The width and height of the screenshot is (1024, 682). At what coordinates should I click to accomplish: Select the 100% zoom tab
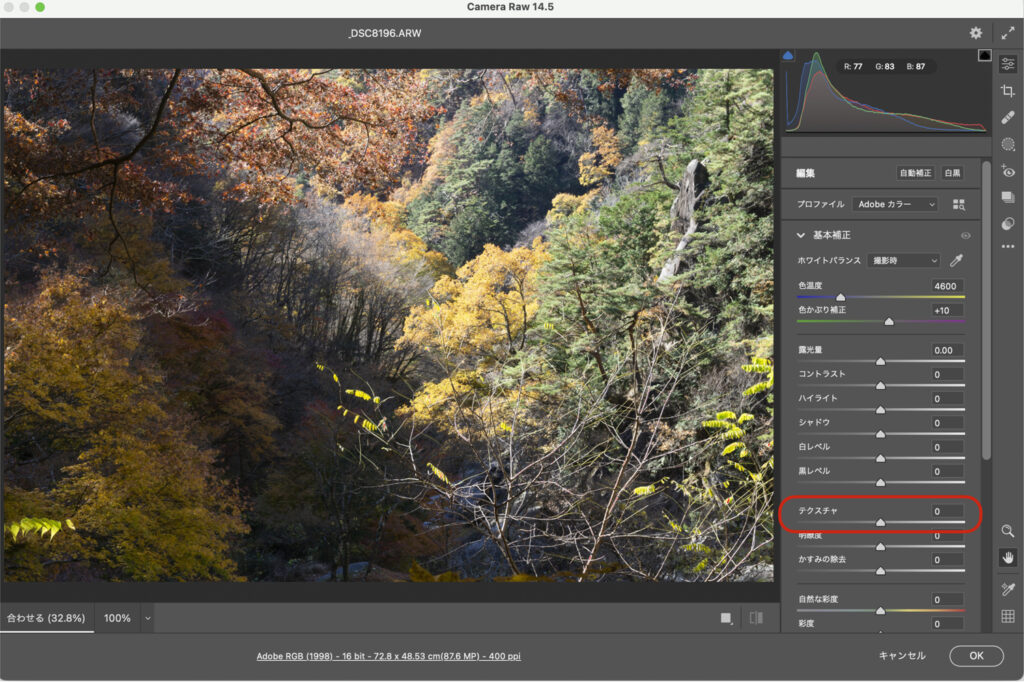pyautogui.click(x=117, y=618)
